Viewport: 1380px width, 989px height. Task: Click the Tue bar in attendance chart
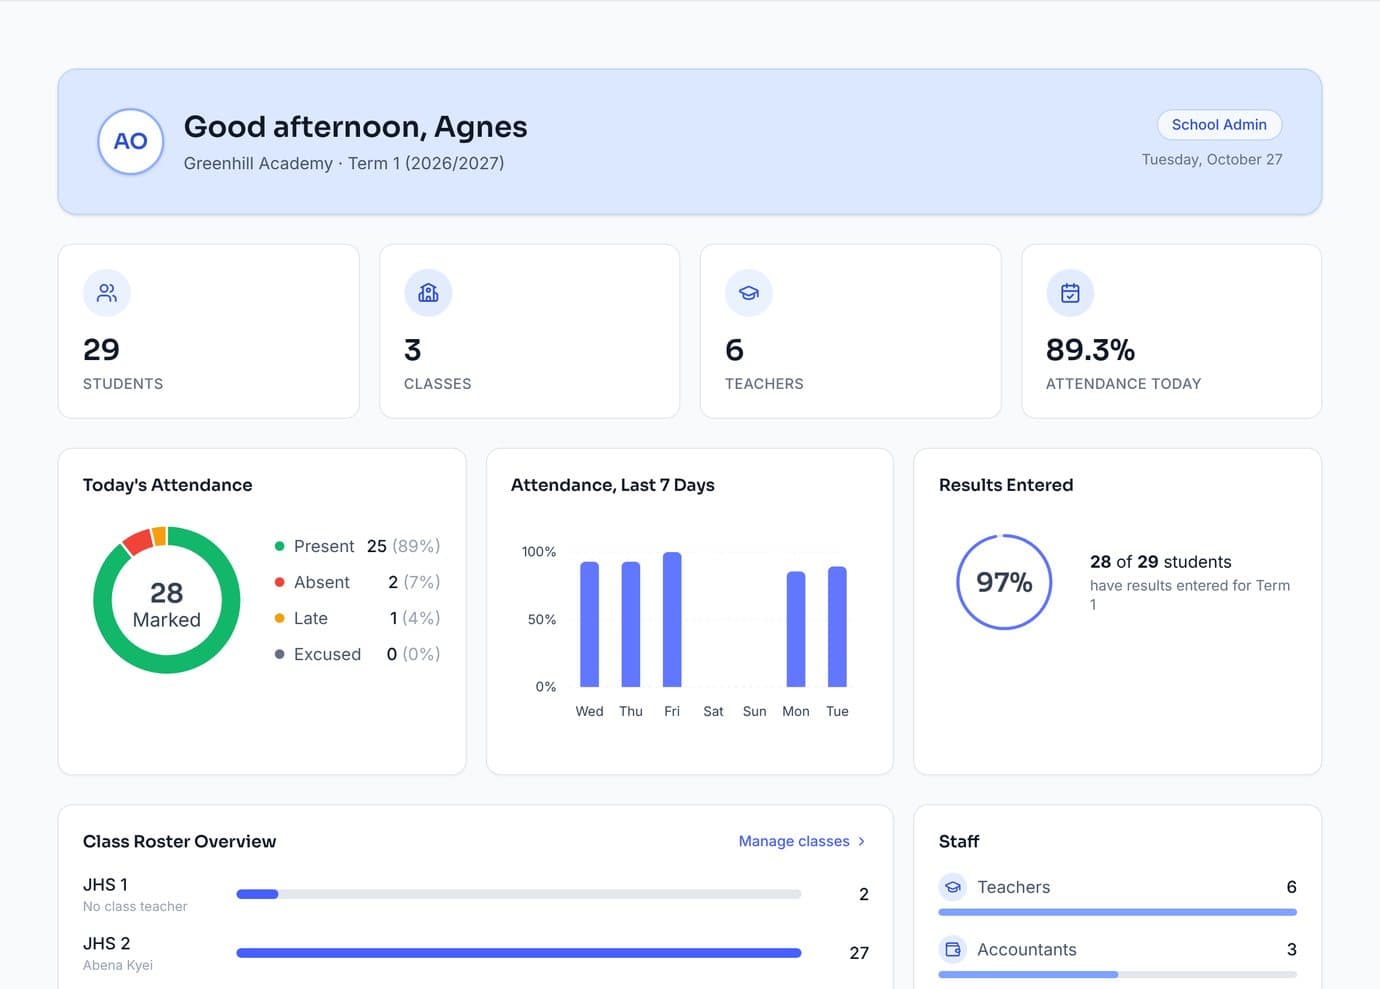tap(837, 627)
